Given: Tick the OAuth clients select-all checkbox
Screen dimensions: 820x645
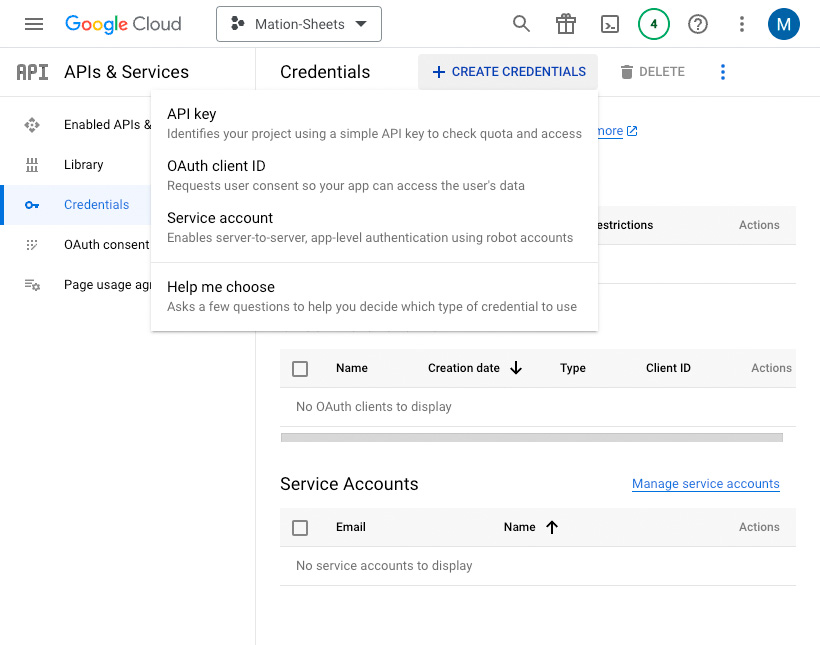Looking at the screenshot, I should 300,369.
